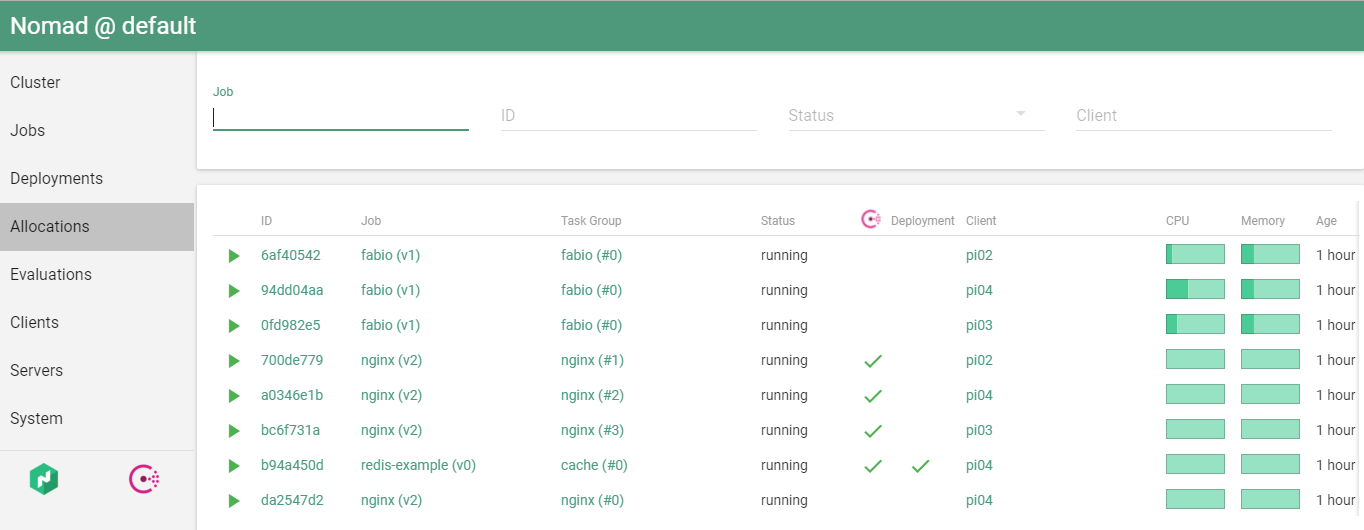The image size is (1364, 530).
Task: Click the play icon for allocation 6af40542
Action: click(x=234, y=256)
